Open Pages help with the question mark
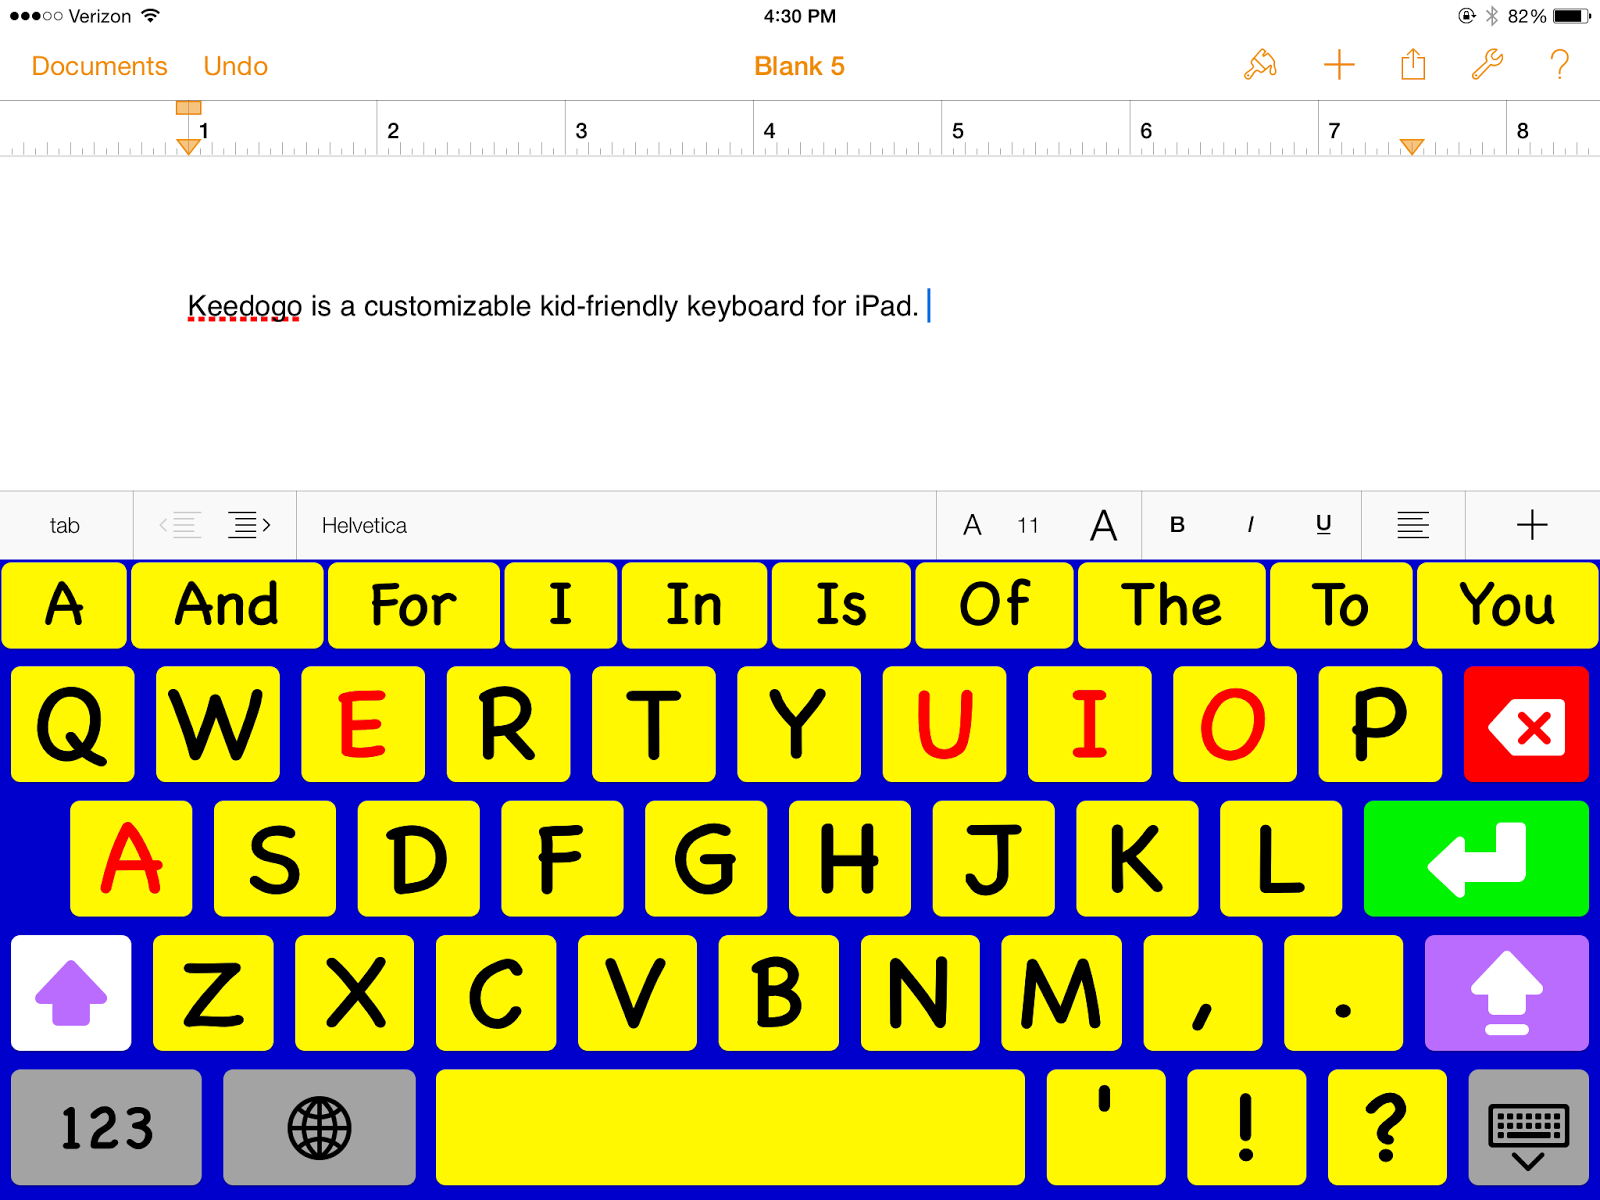 tap(1559, 65)
